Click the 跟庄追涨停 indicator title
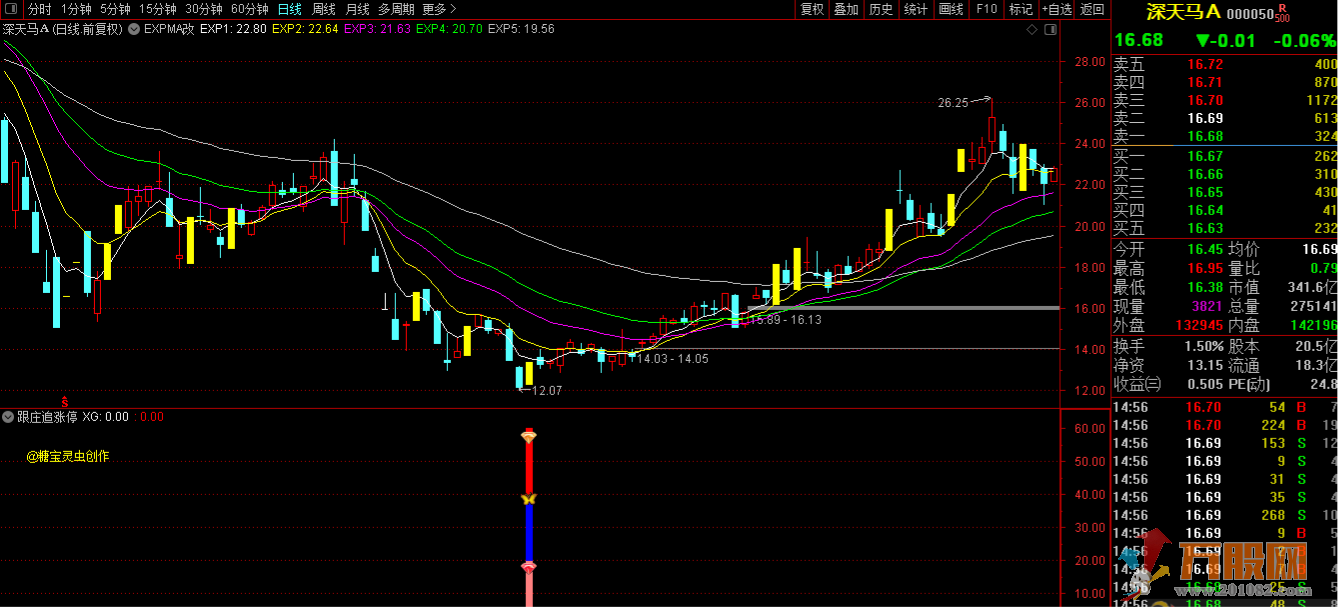The height and width of the screenshot is (607, 1338). 47,417
